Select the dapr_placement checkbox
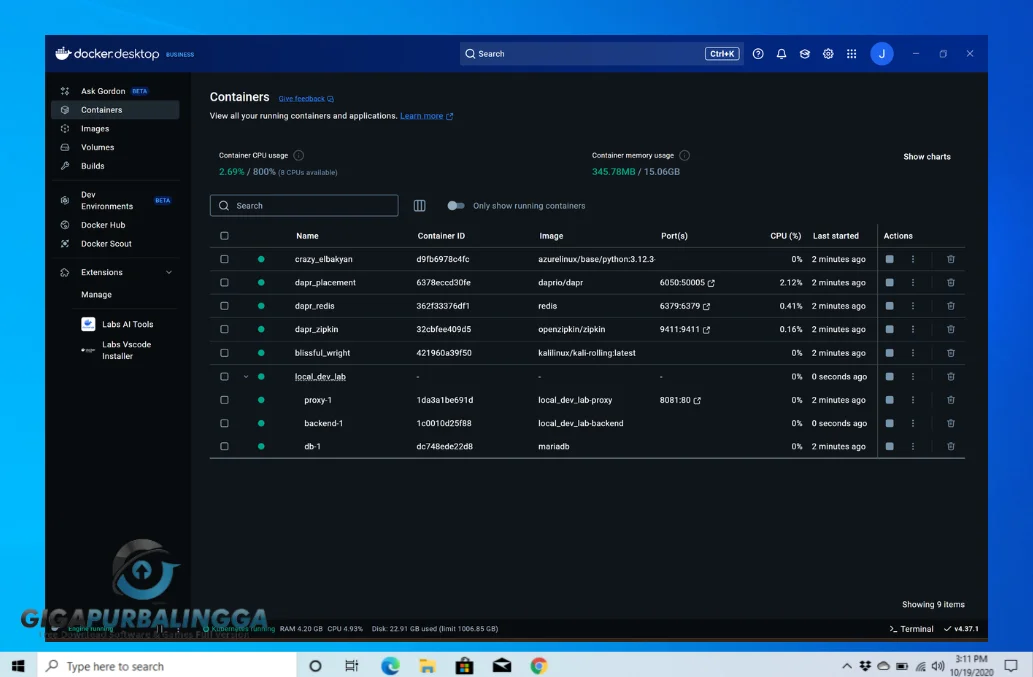 pos(224,283)
